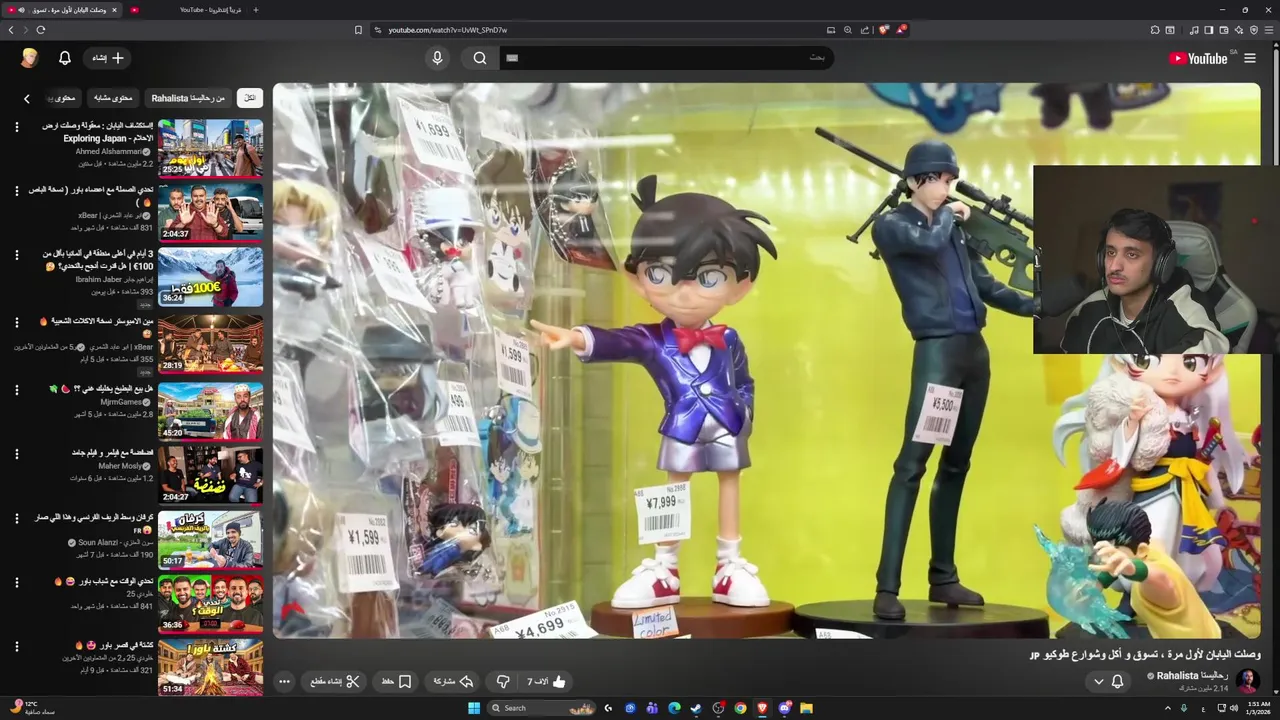Image resolution: width=1280 pixels, height=720 pixels.
Task: Open Brave Wallet icon
Action: pos(1224,30)
